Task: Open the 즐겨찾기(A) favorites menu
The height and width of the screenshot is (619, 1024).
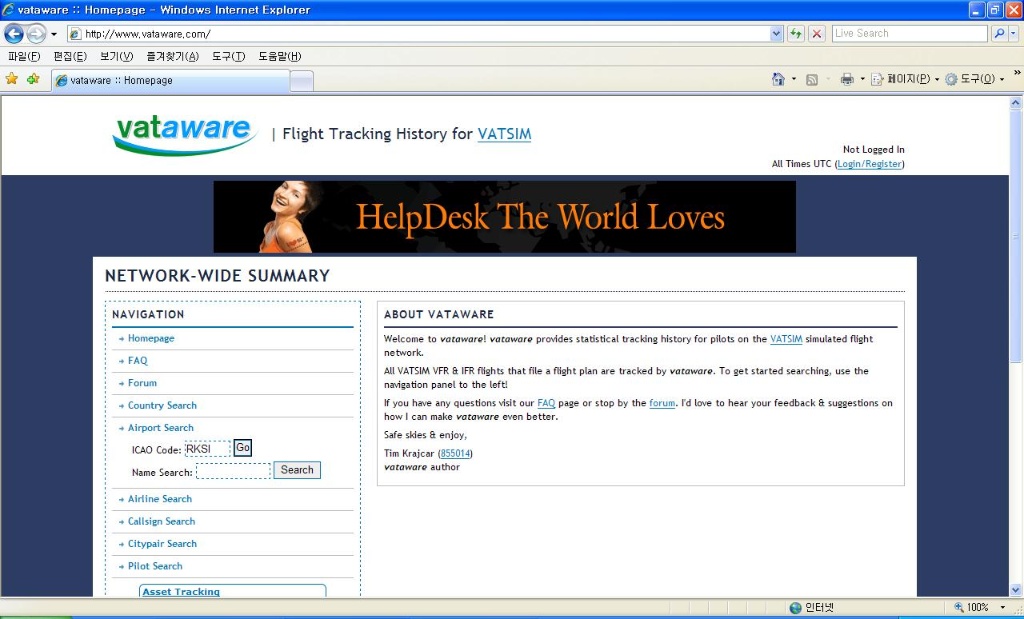Action: [x=172, y=56]
